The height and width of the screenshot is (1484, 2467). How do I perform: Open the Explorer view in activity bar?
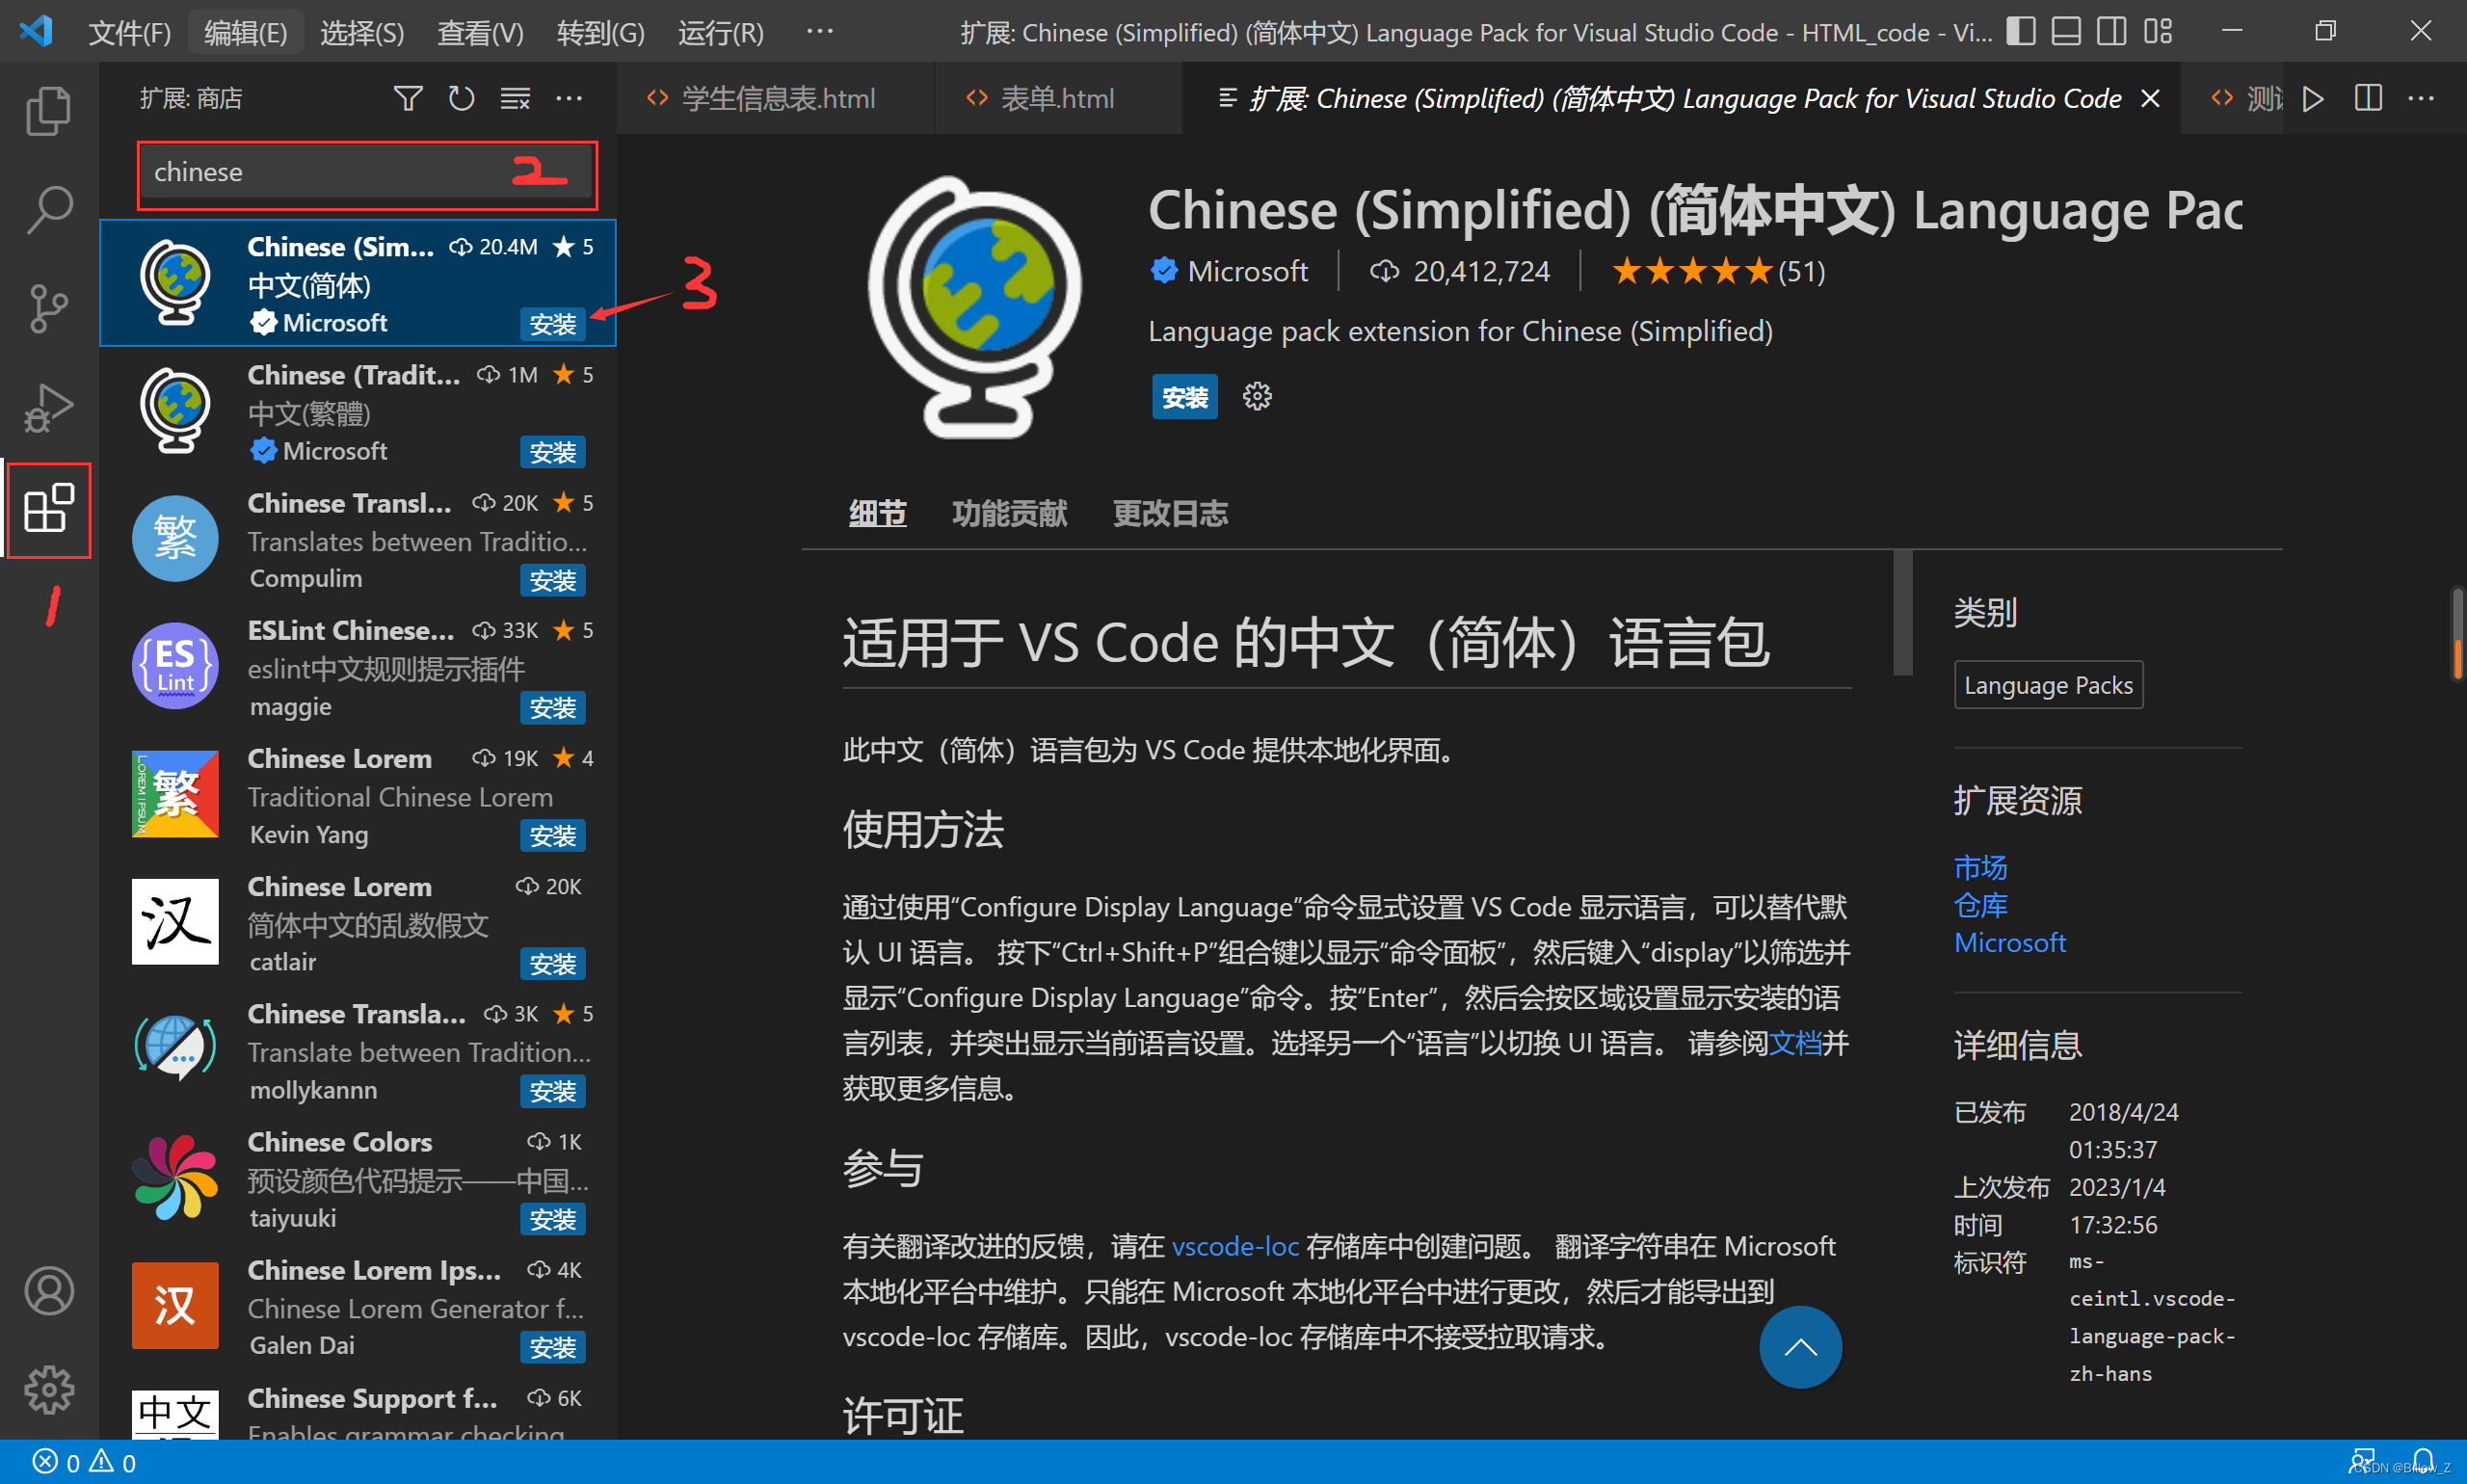[48, 110]
